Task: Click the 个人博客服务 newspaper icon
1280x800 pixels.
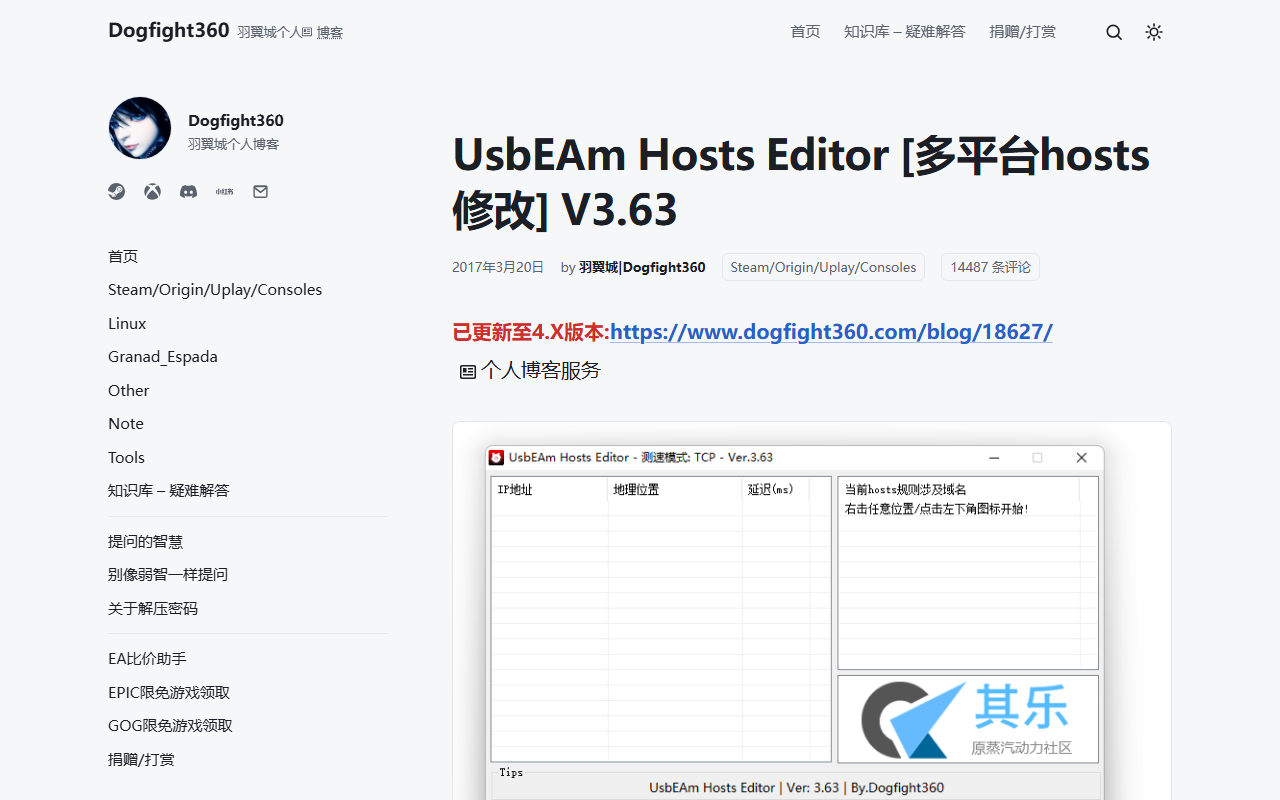Action: pyautogui.click(x=468, y=372)
